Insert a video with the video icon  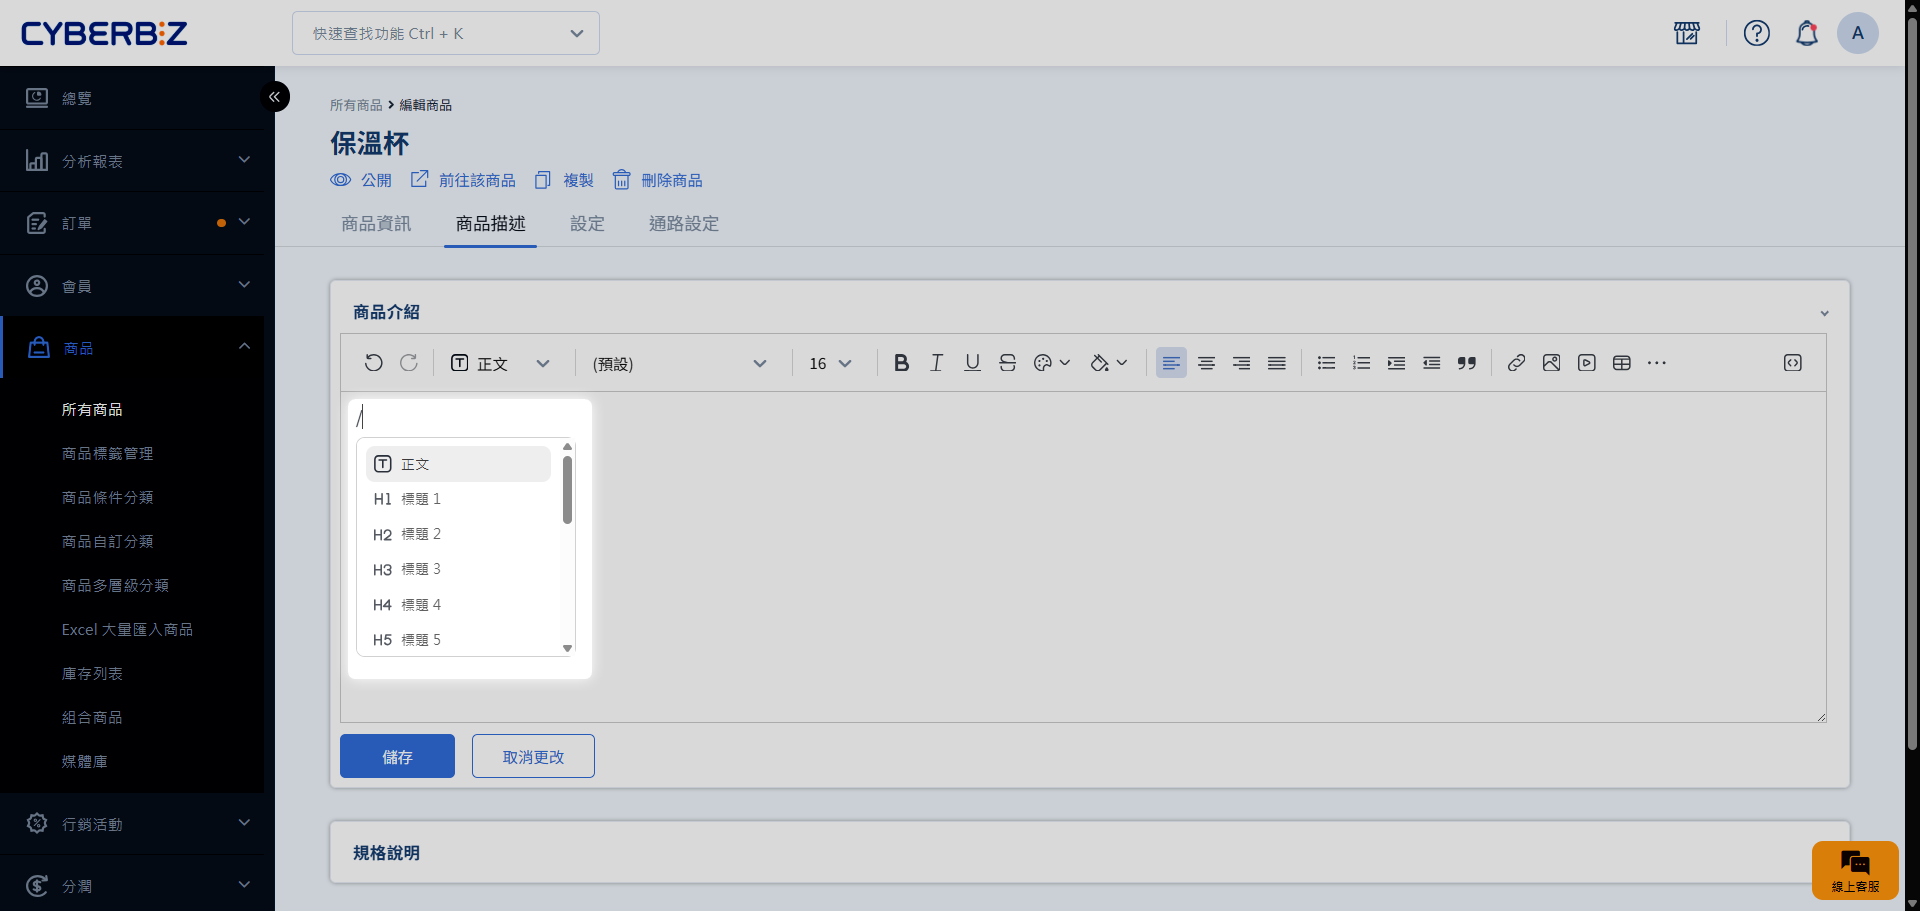[1586, 363]
